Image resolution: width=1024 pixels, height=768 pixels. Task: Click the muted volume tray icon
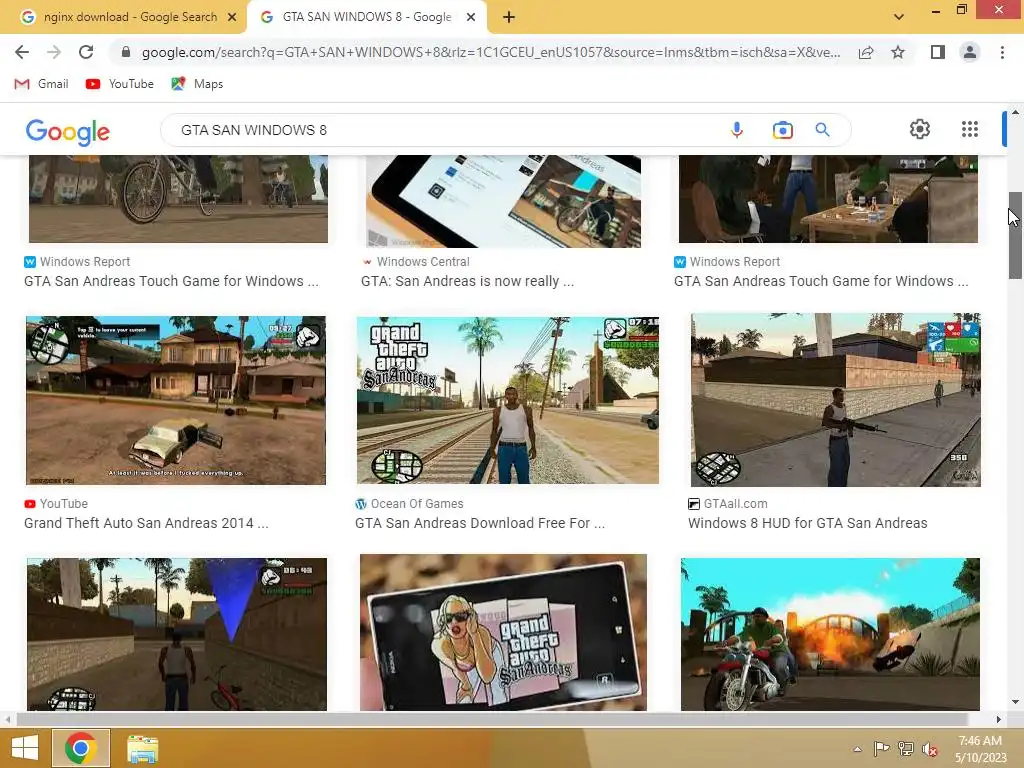pyautogui.click(x=930, y=749)
